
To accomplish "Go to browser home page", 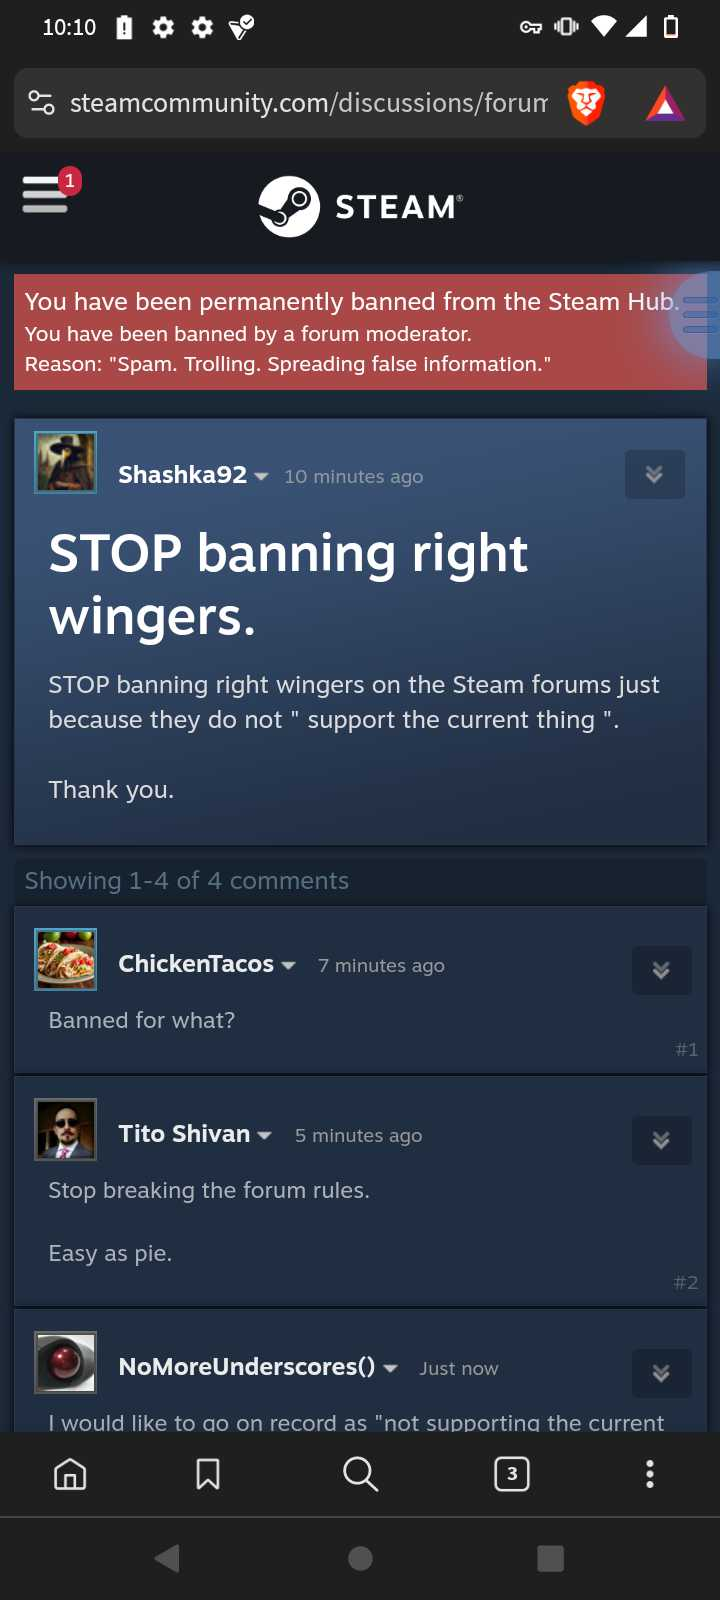I will pos(70,1474).
